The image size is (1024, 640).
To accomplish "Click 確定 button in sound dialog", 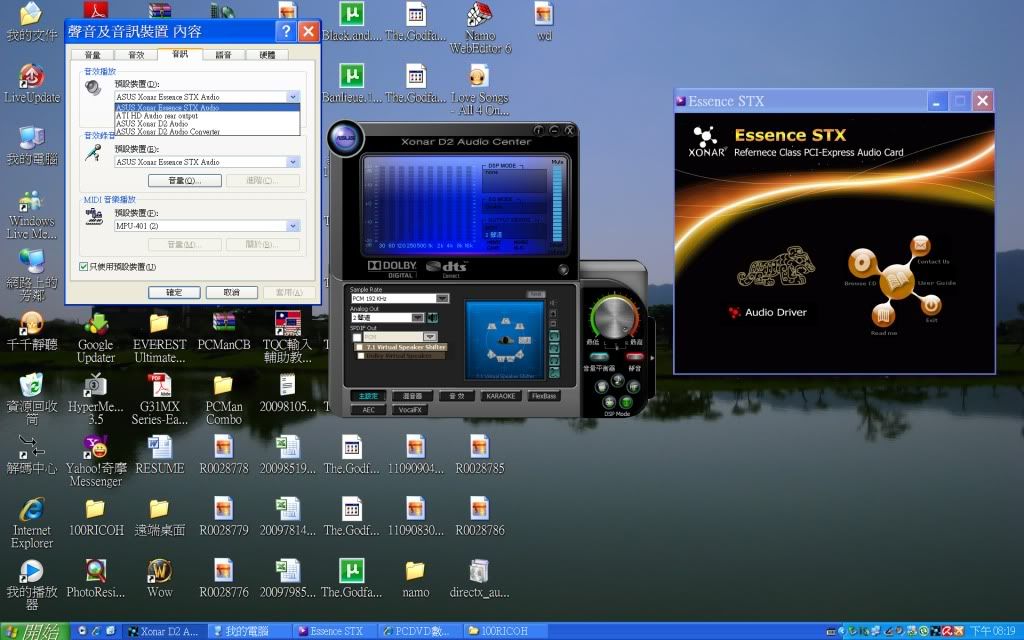I will point(174,293).
